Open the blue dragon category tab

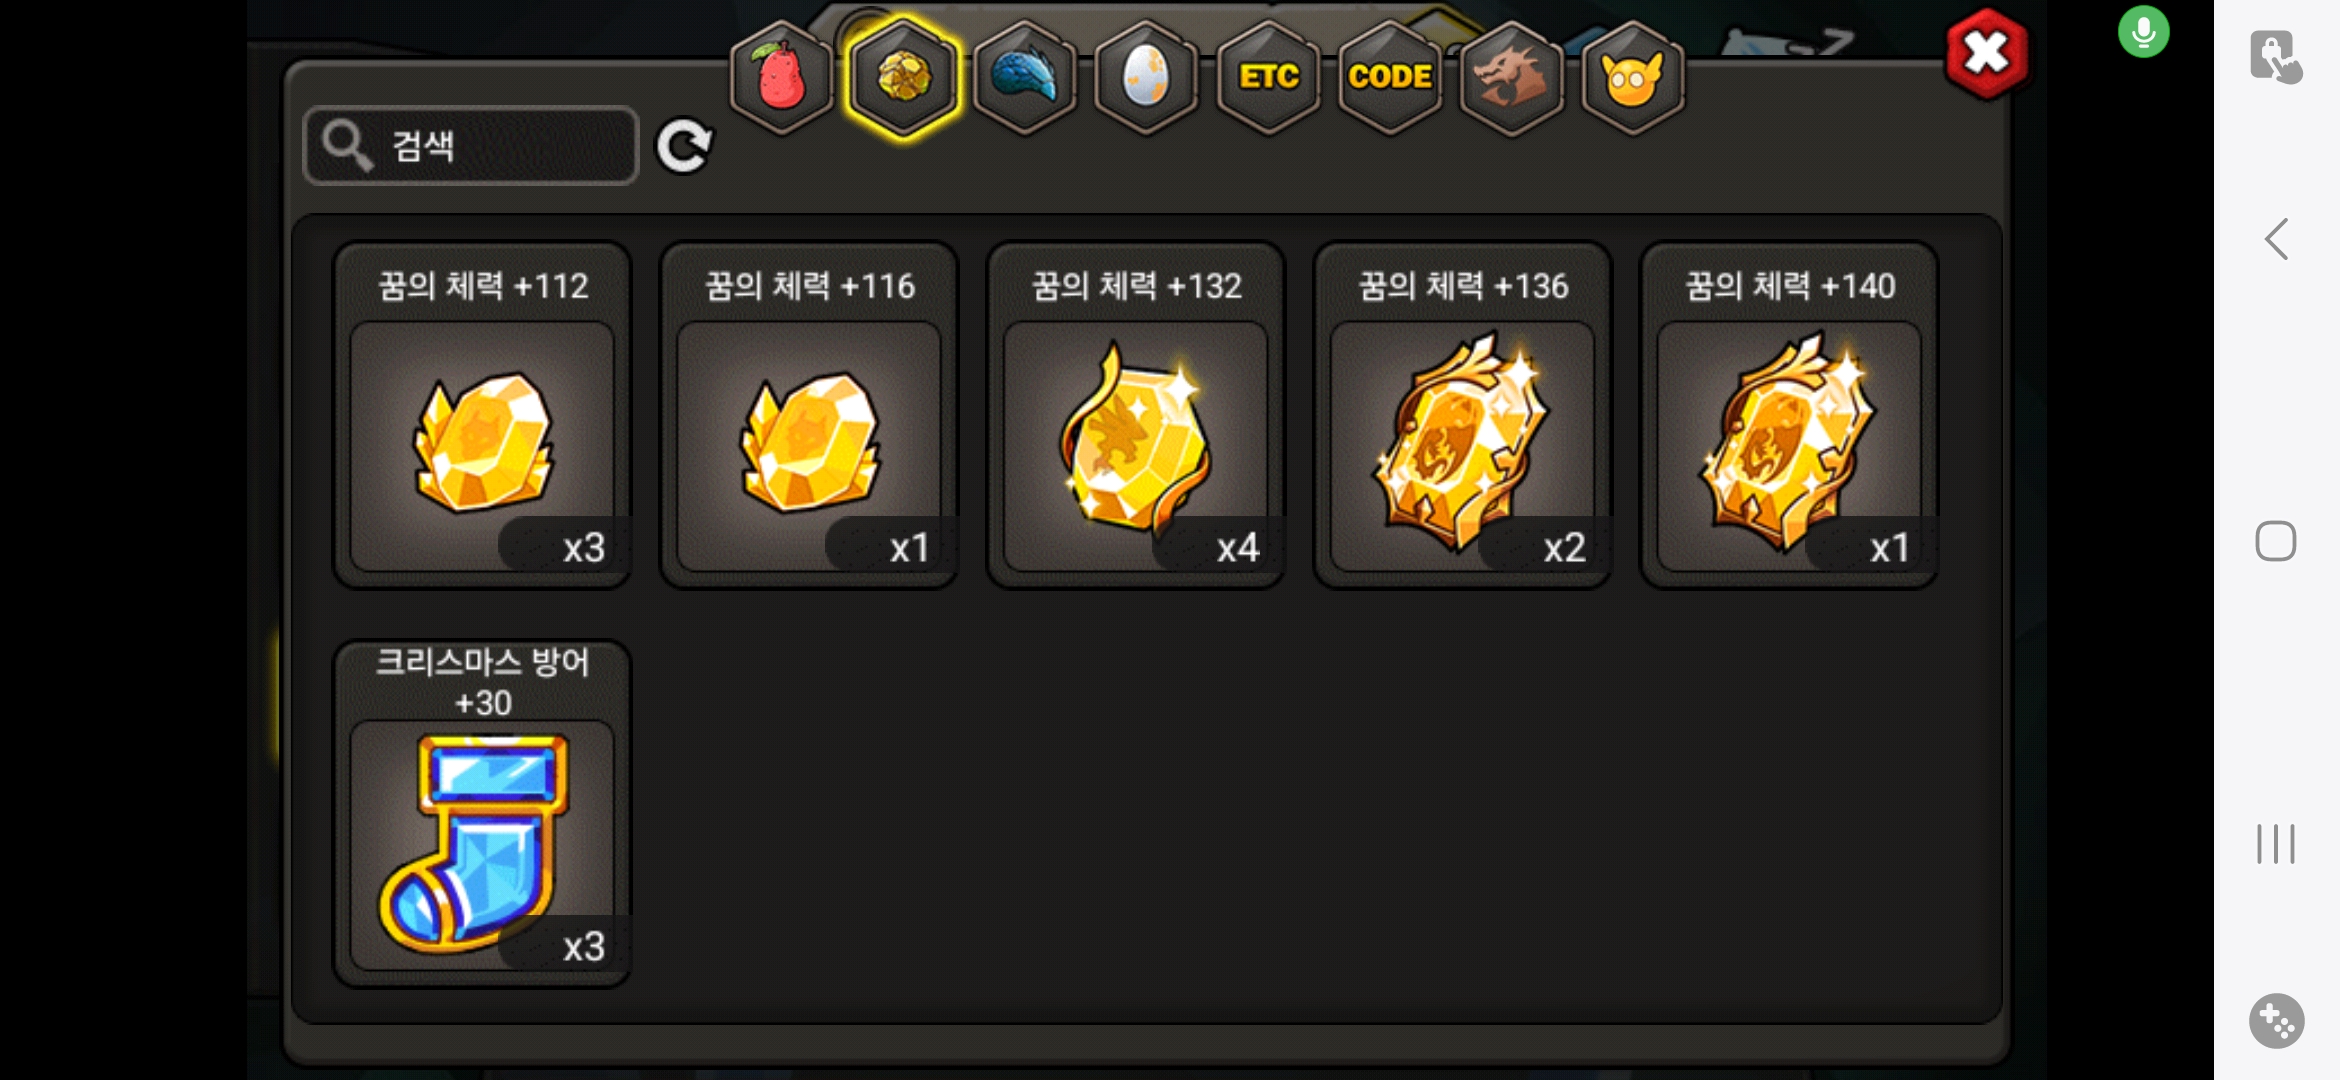(x=1025, y=78)
